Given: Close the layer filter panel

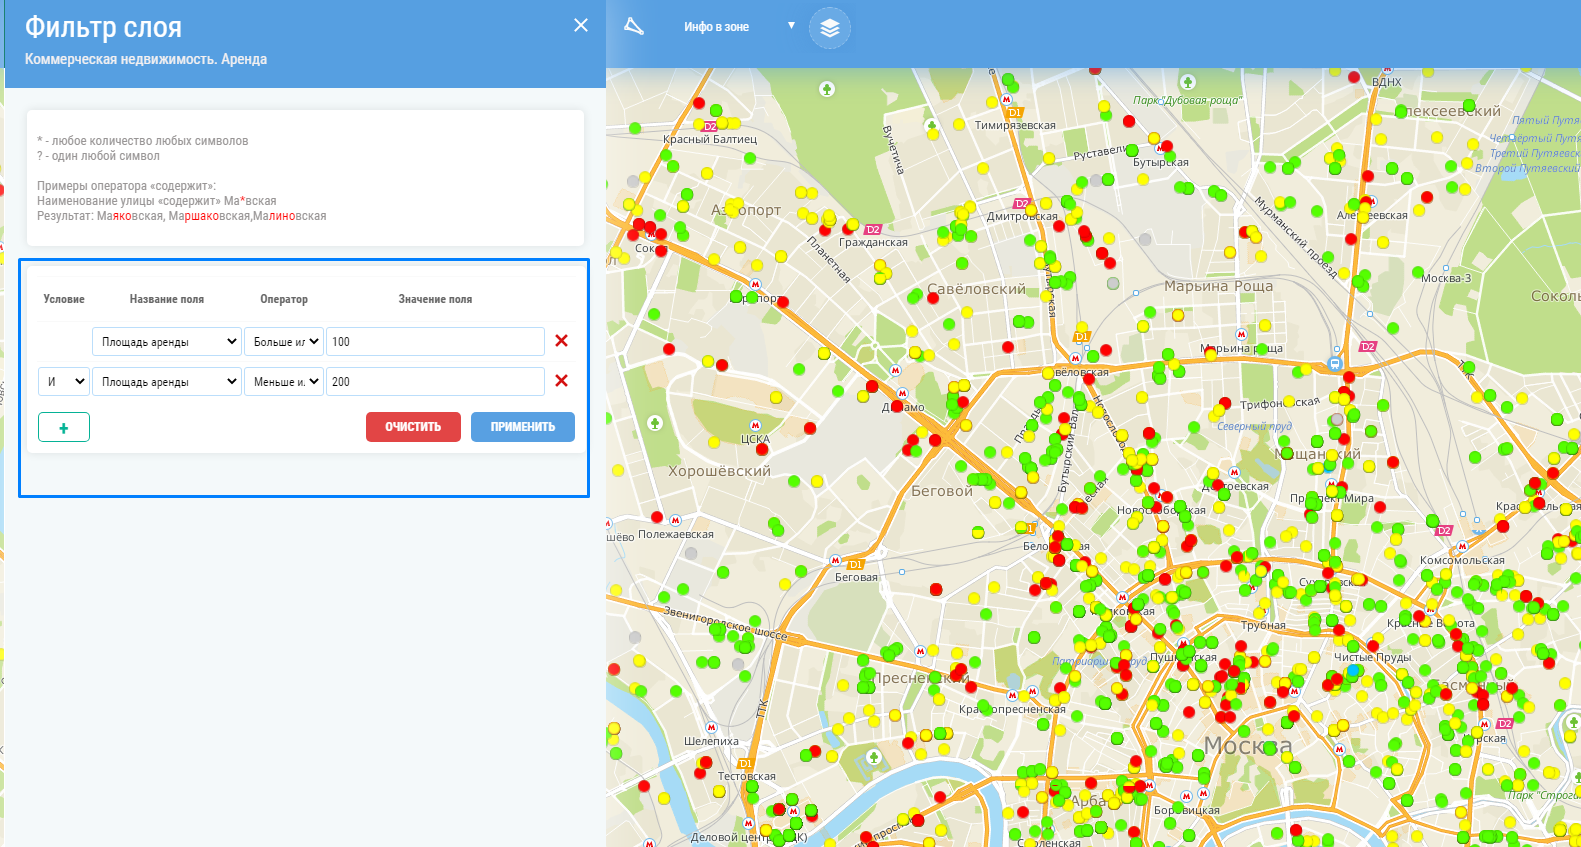Looking at the screenshot, I should point(581,25).
